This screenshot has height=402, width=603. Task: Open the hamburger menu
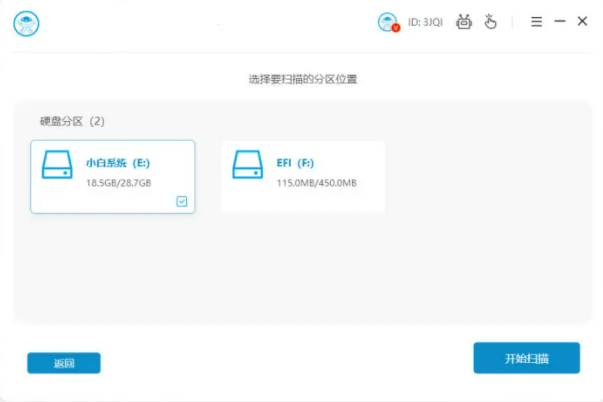(536, 22)
